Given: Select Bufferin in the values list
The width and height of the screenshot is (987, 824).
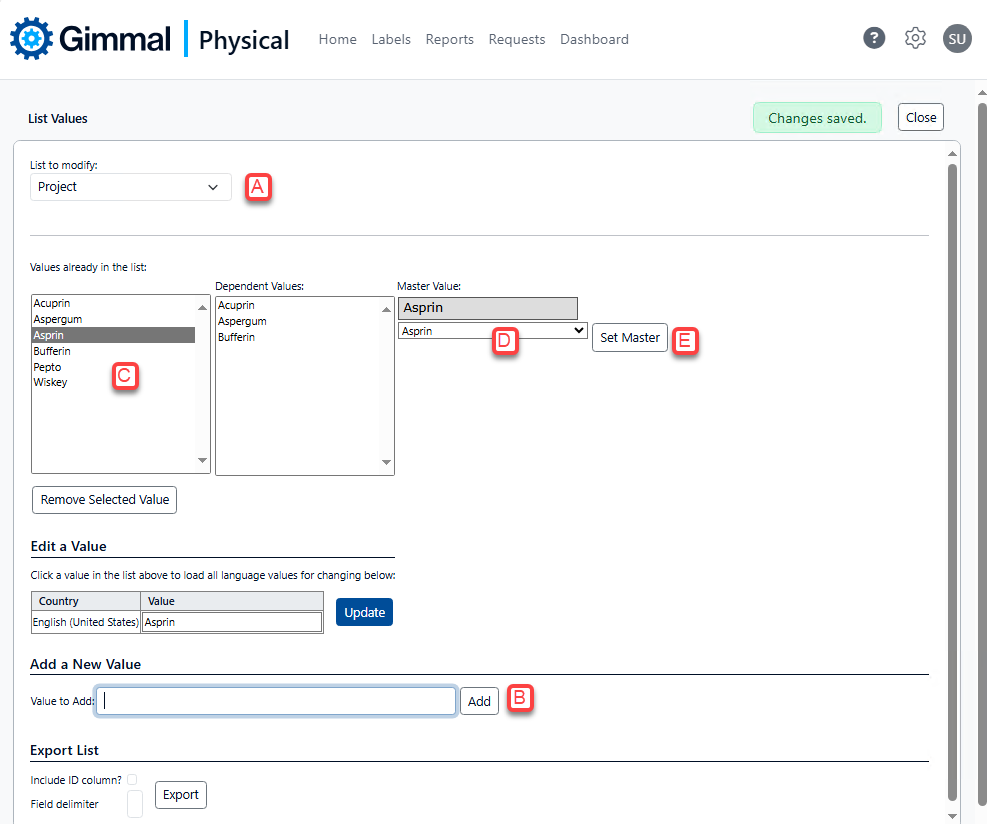Looking at the screenshot, I should click(x=51, y=351).
